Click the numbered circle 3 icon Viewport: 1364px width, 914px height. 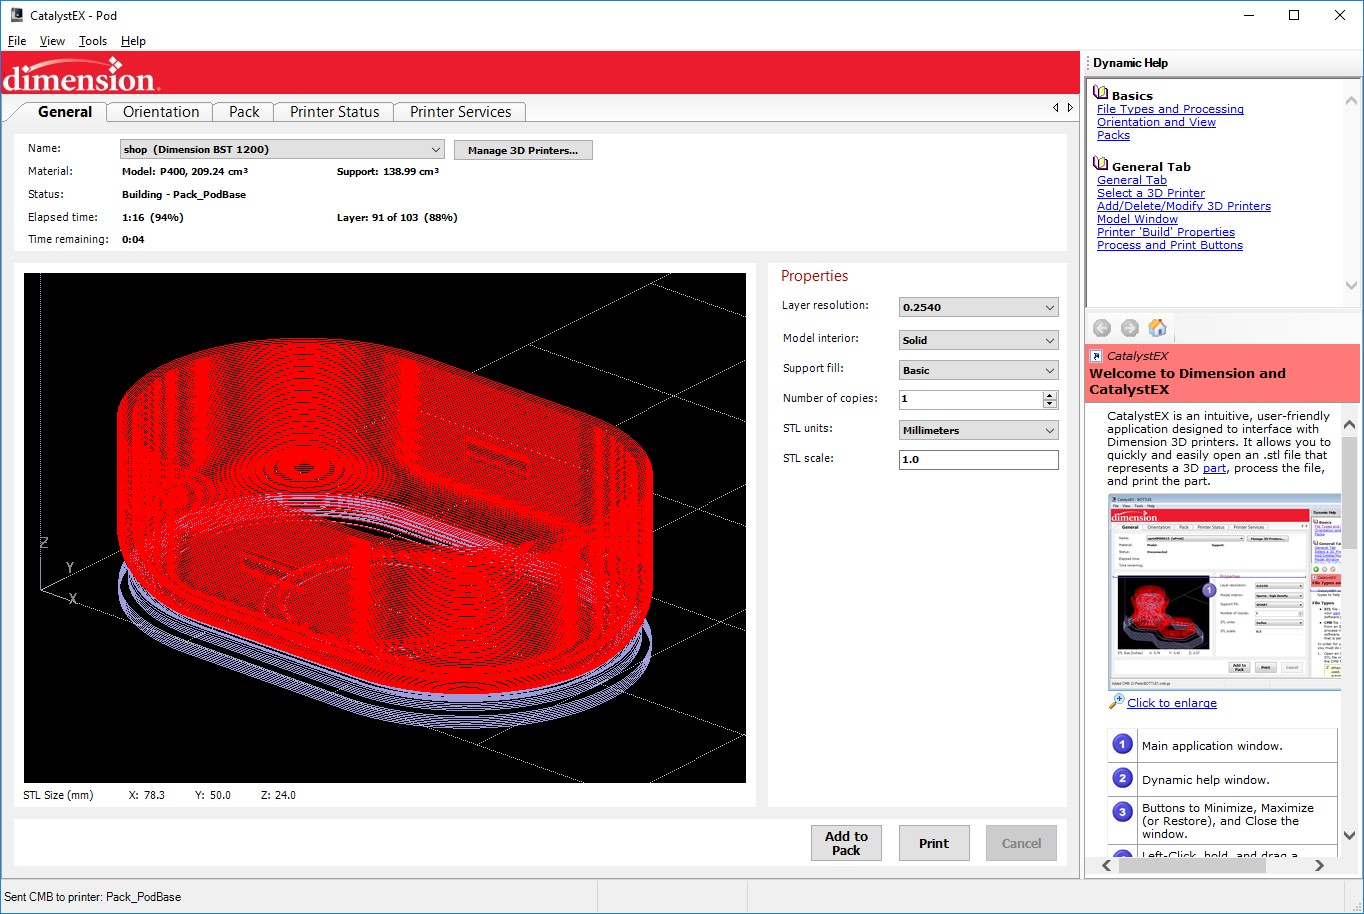pos(1123,812)
